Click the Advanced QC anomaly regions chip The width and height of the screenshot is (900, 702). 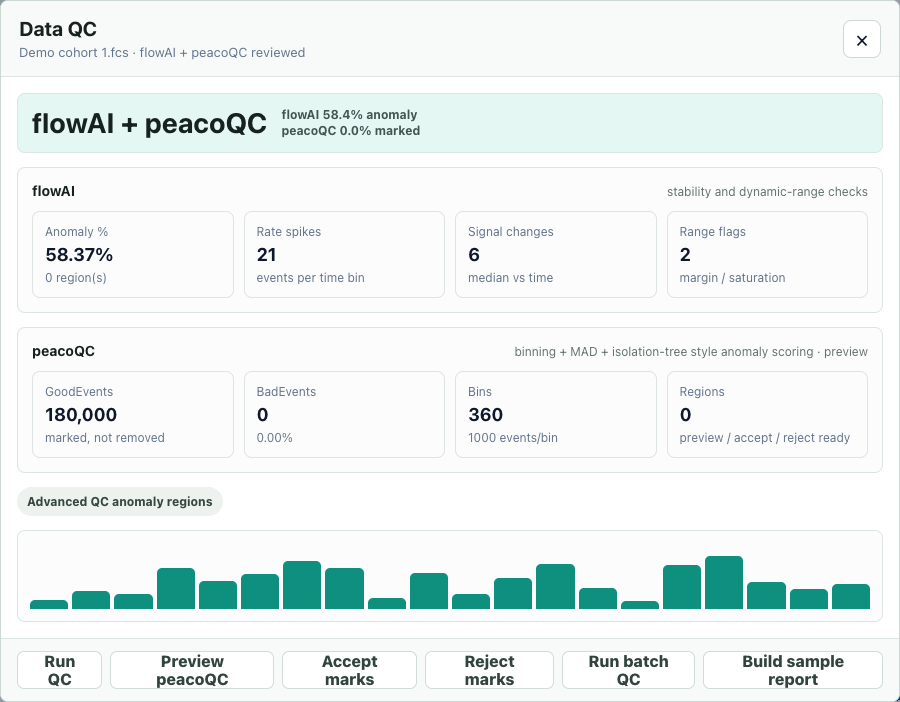tap(120, 501)
